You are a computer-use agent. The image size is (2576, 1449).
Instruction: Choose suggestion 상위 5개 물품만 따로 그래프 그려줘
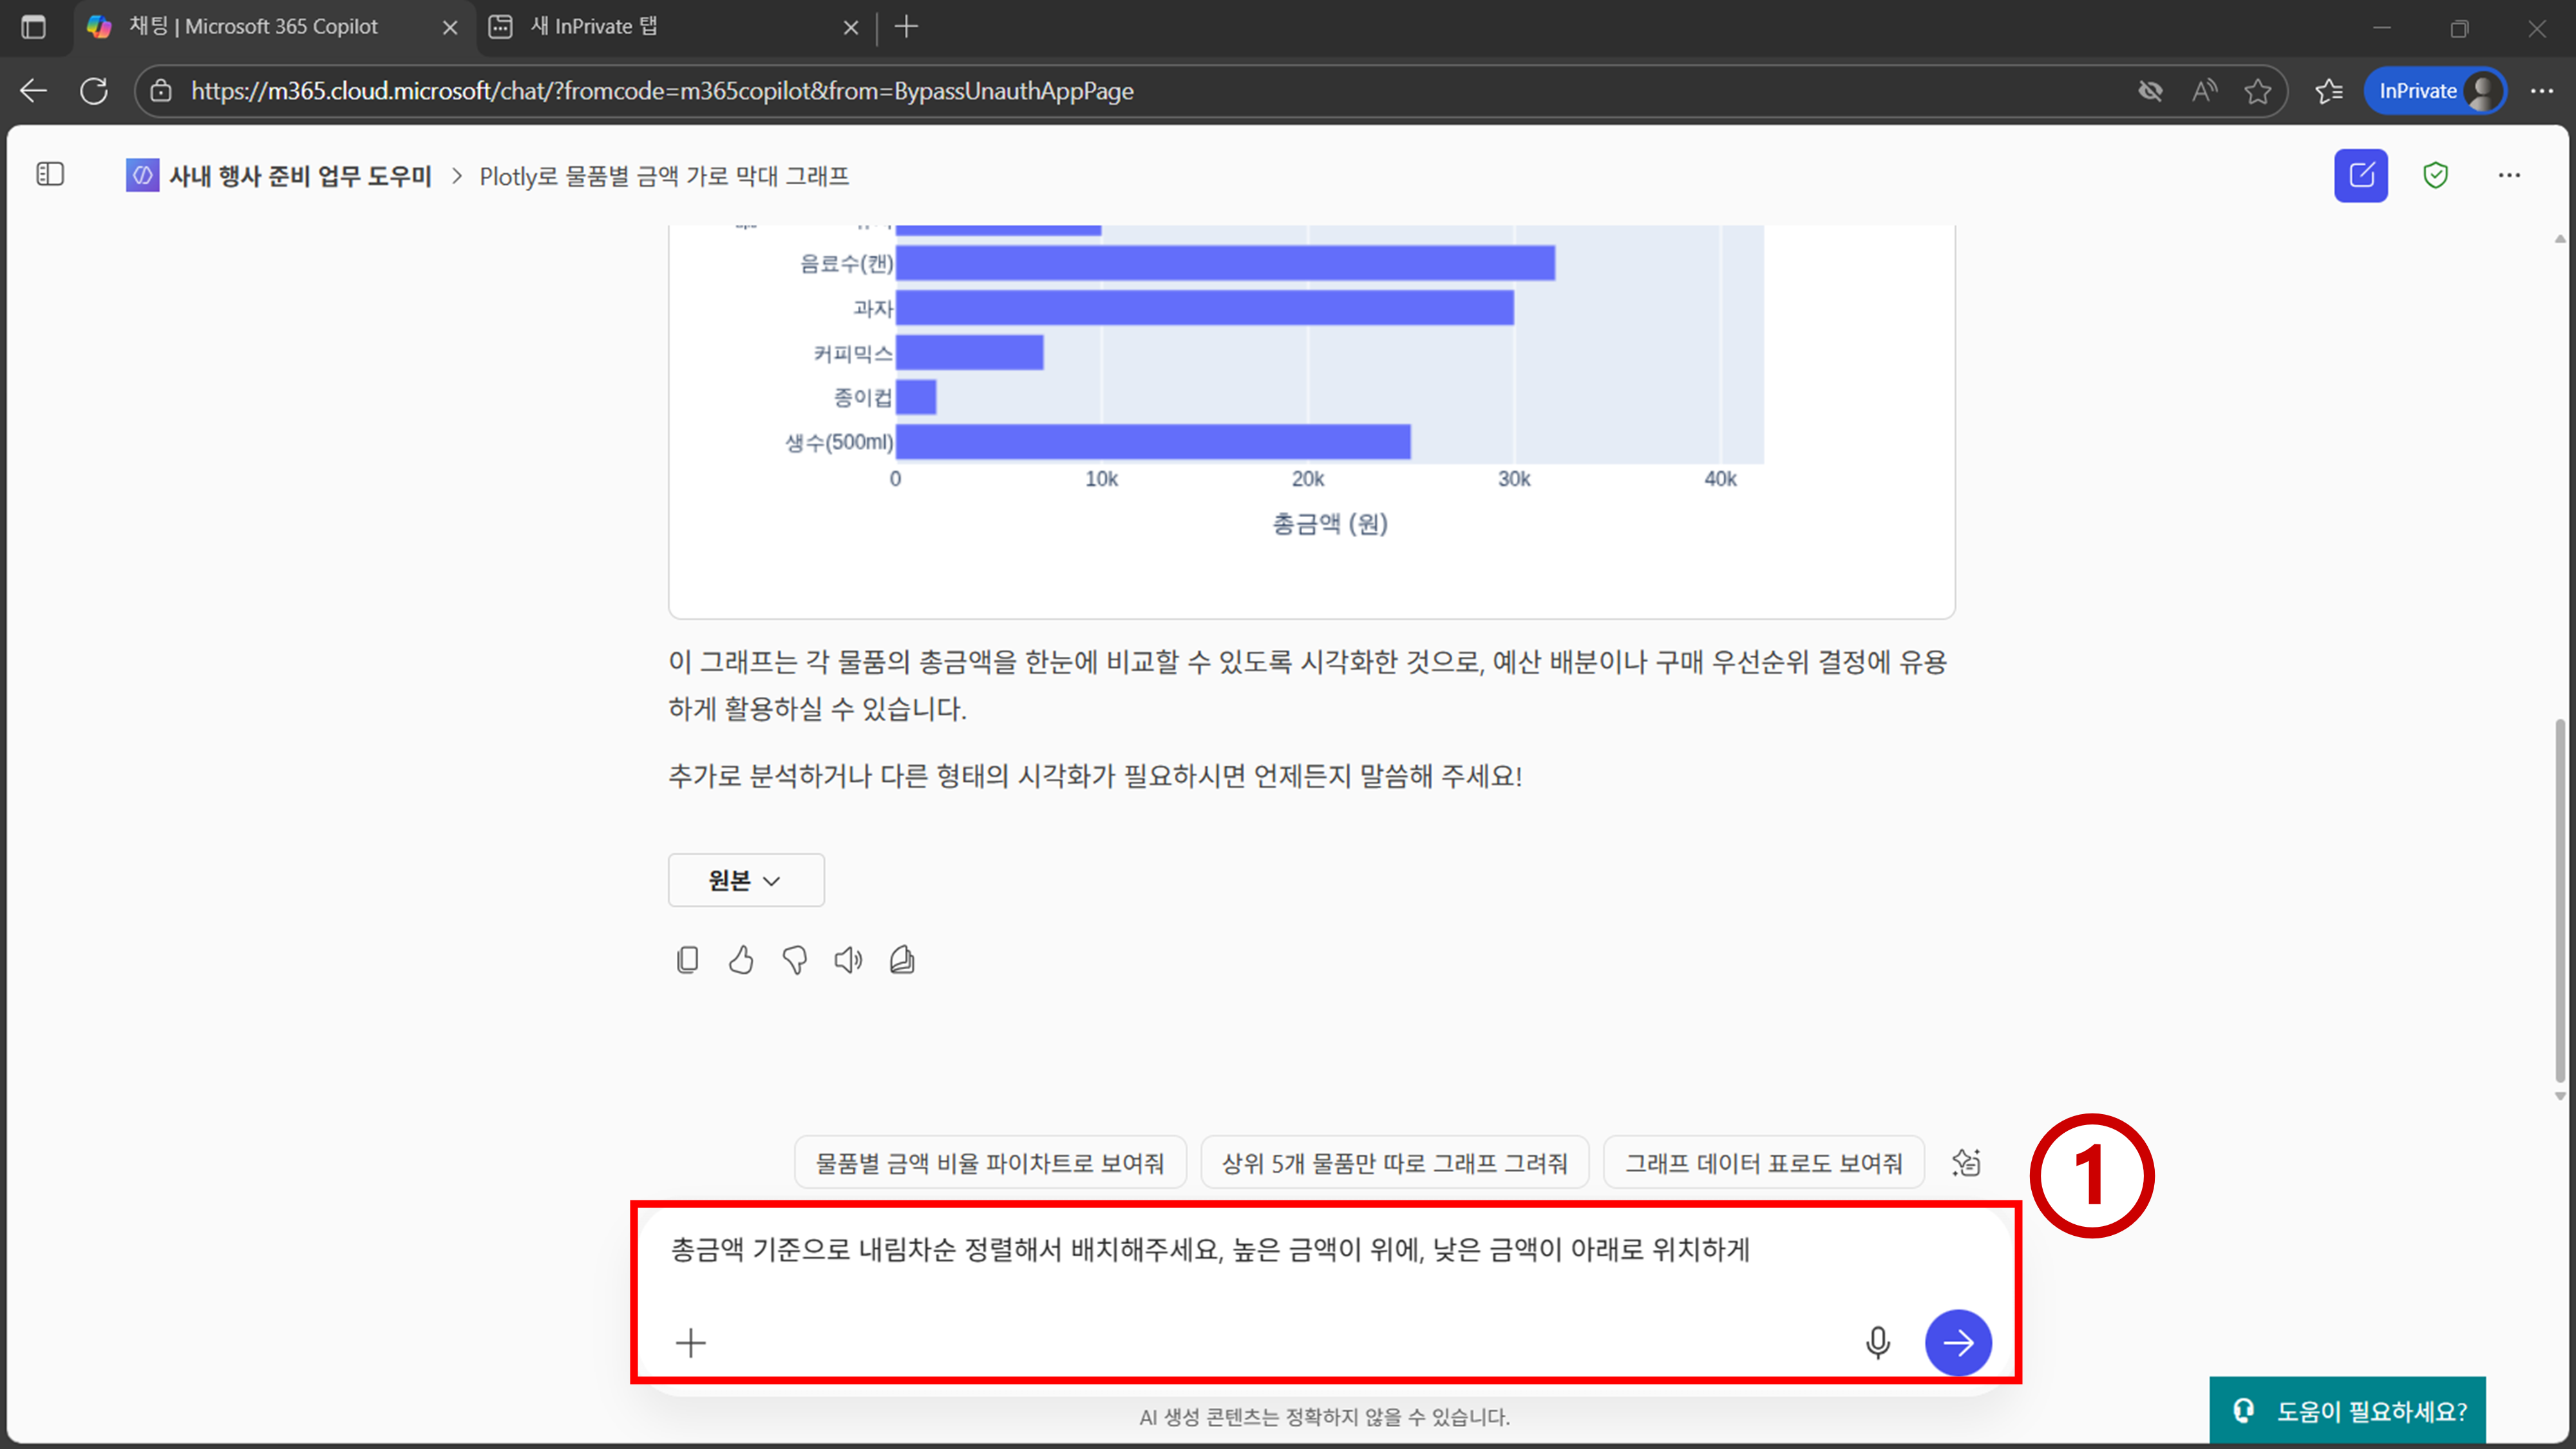click(x=1394, y=1163)
